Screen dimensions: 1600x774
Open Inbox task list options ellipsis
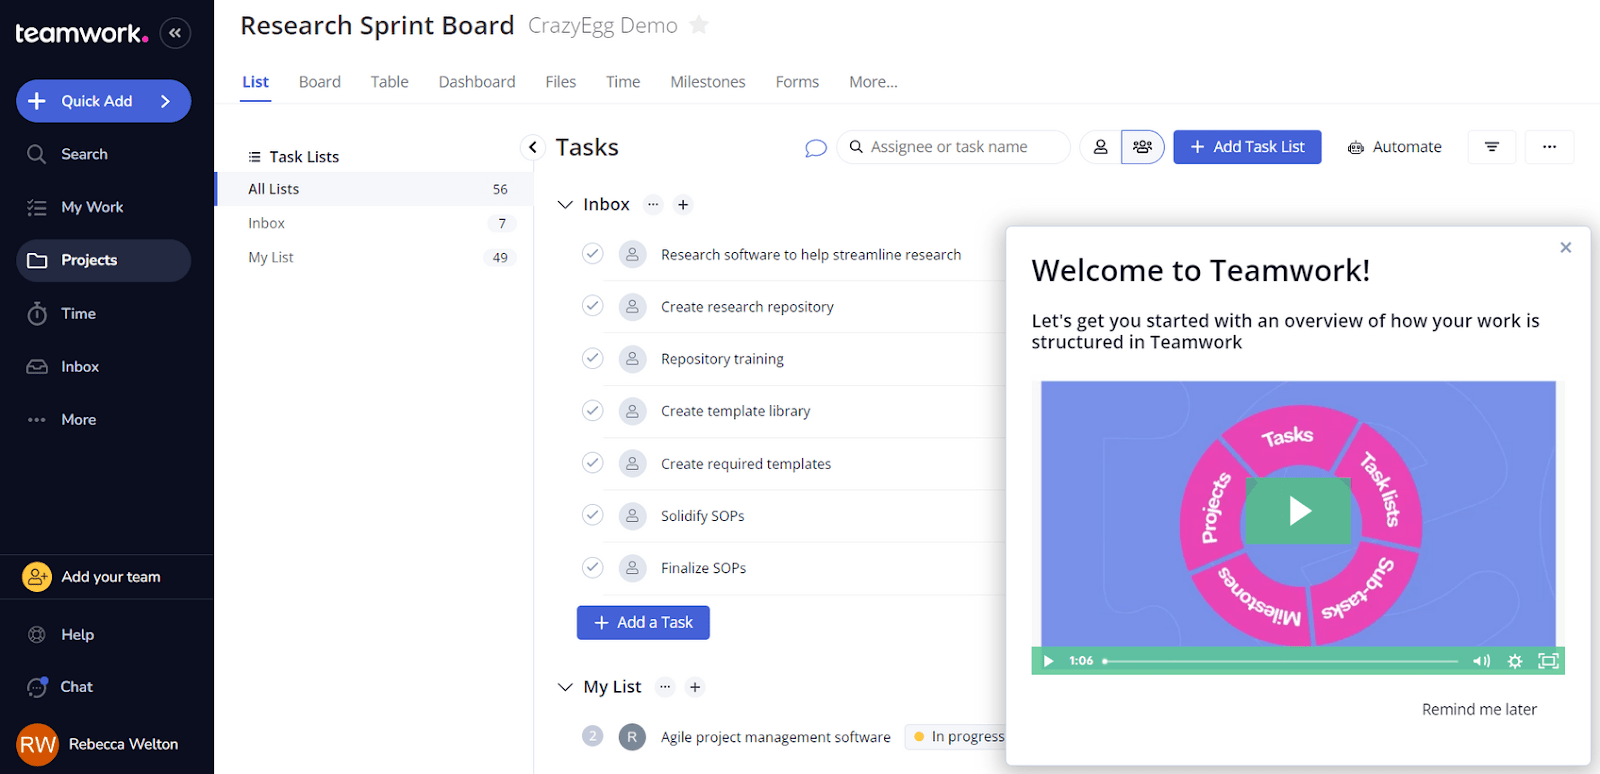tap(653, 204)
